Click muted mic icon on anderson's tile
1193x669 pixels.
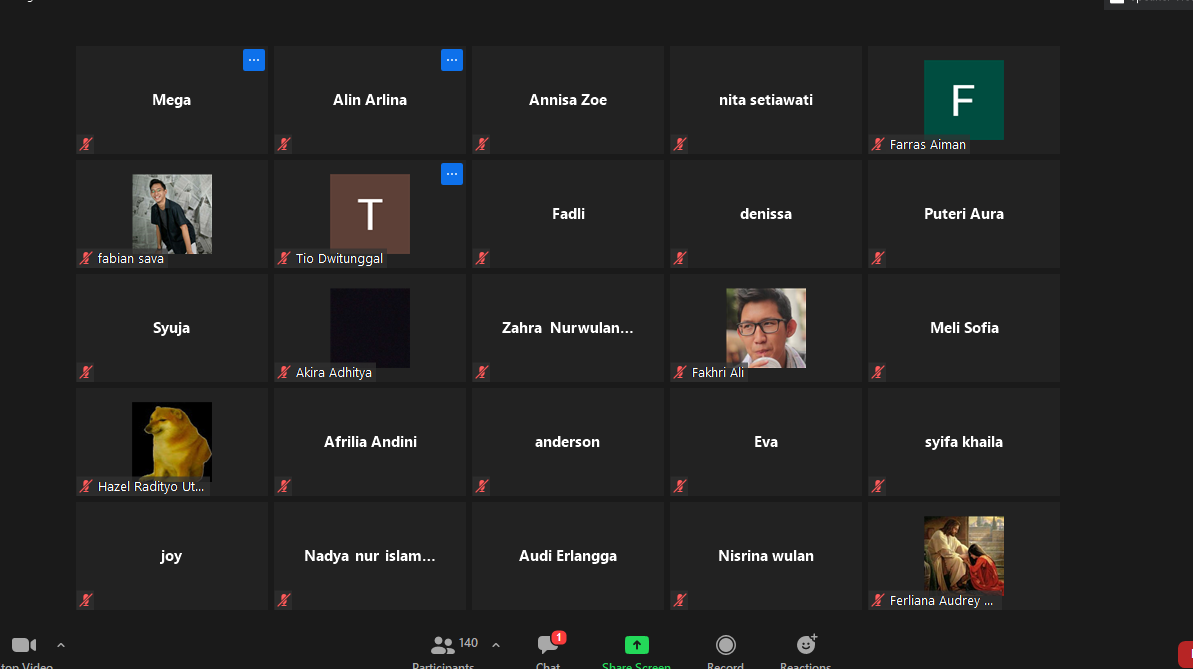tap(482, 486)
